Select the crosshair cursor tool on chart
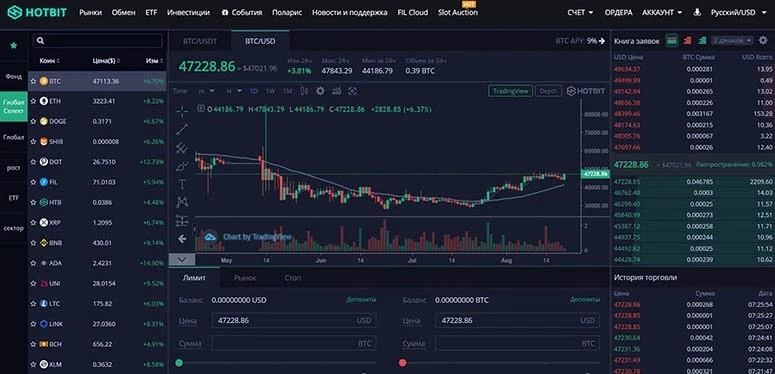Viewport: 775px width, 374px height. 182,111
